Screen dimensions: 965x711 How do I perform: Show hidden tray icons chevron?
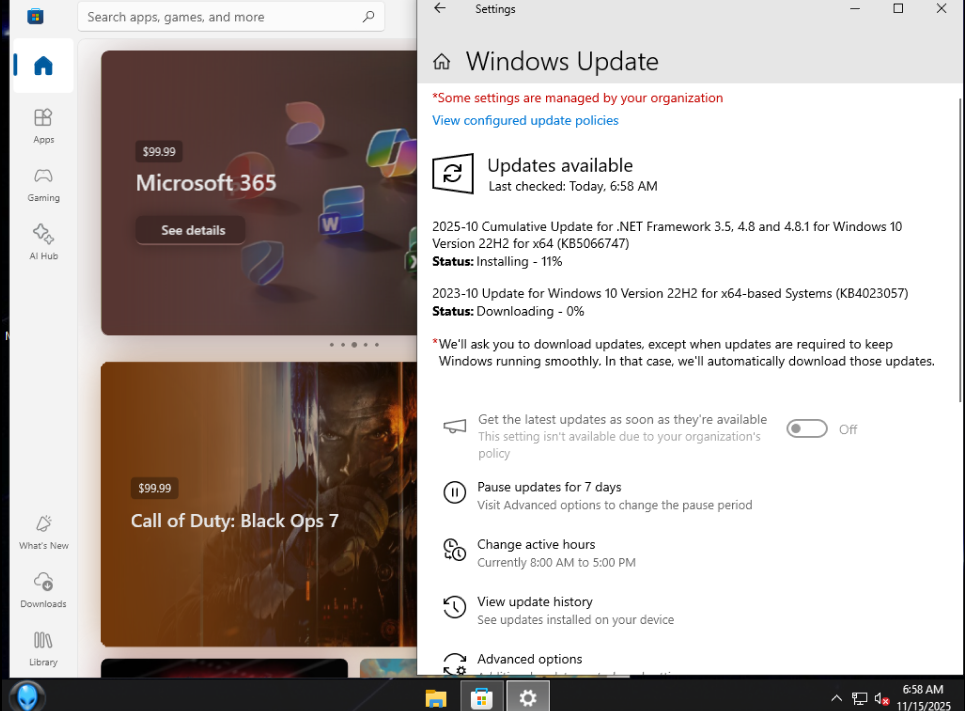point(836,698)
